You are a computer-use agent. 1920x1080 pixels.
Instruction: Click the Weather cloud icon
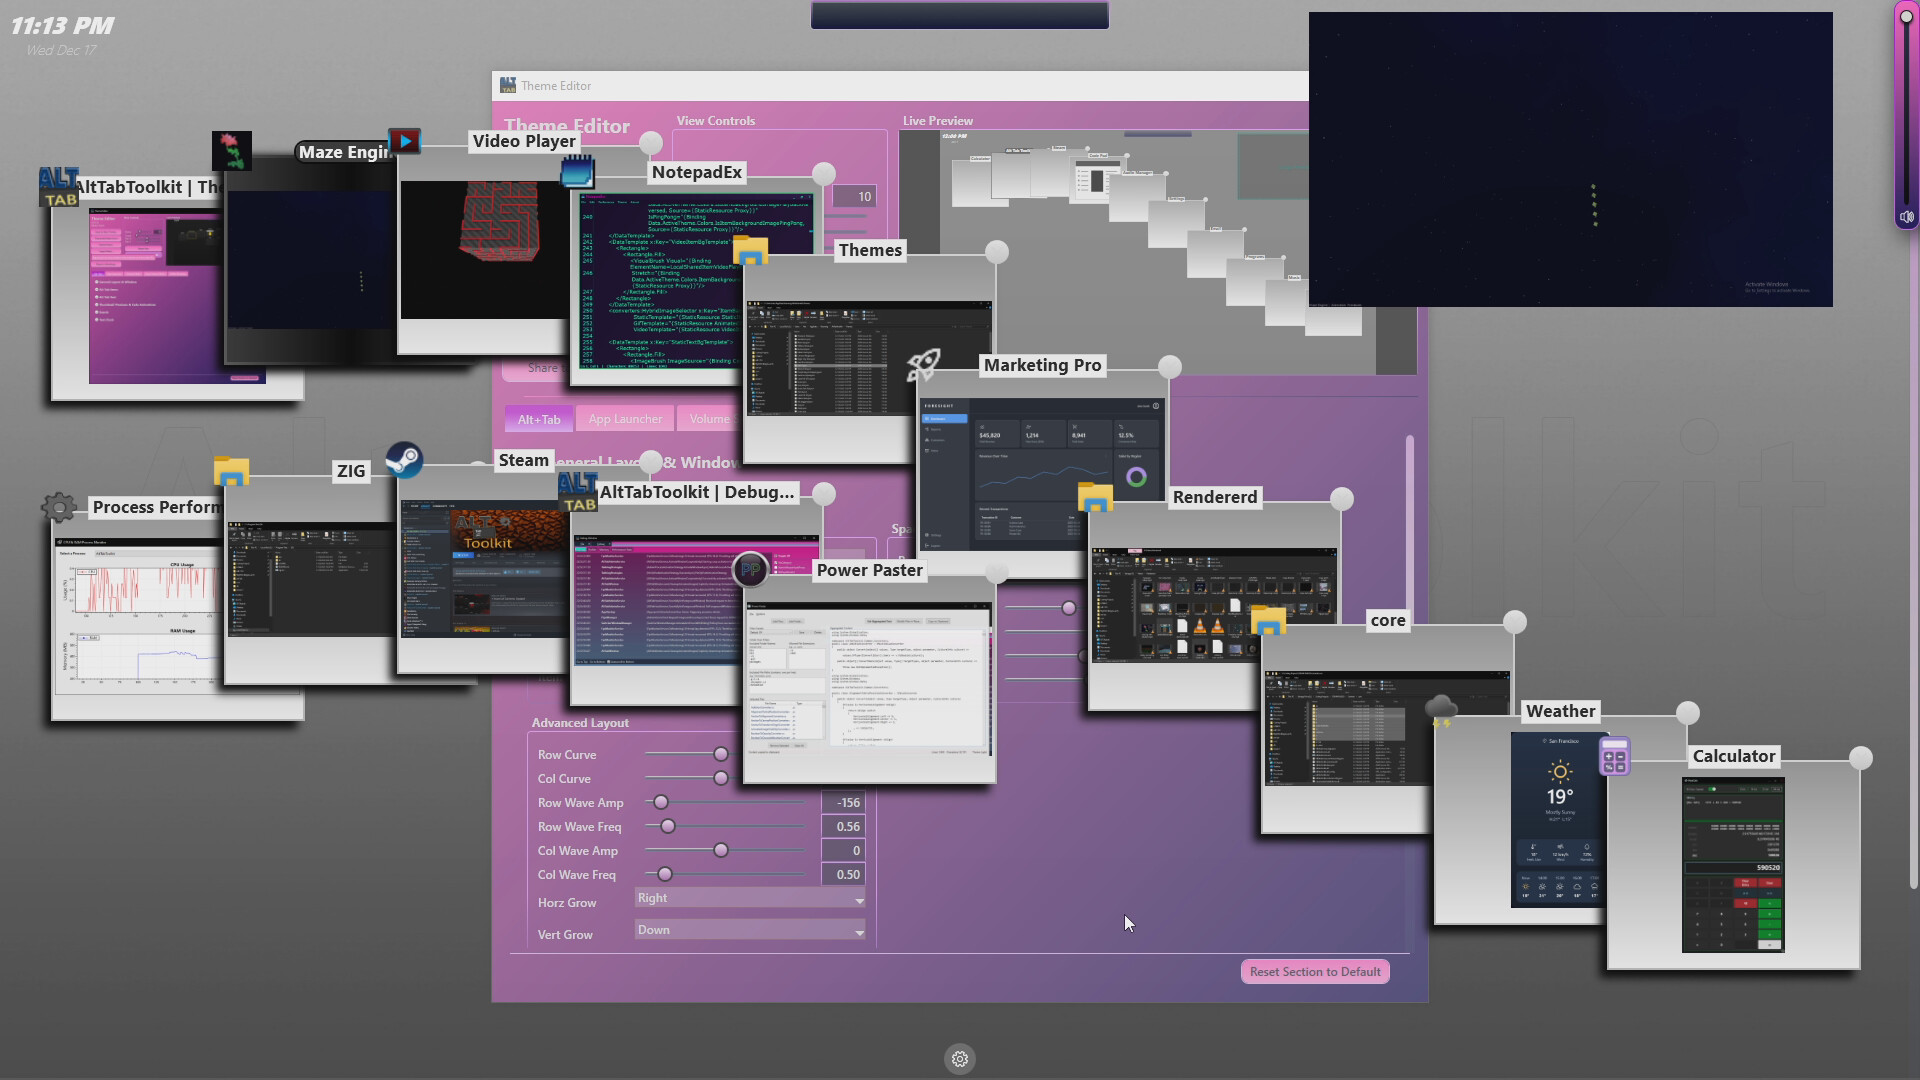coord(1440,710)
